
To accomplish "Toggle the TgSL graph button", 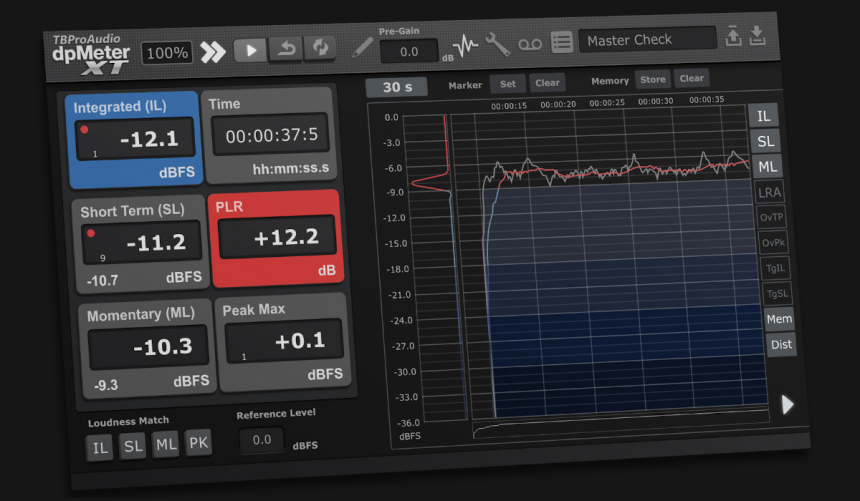I will (777, 294).
